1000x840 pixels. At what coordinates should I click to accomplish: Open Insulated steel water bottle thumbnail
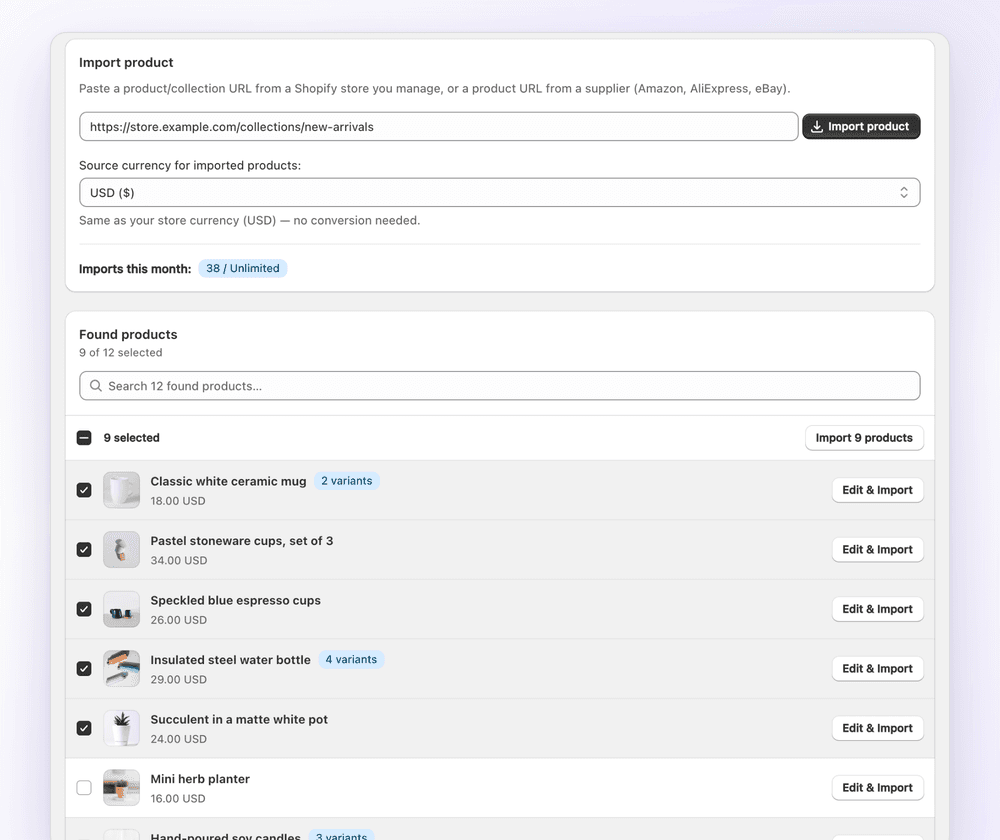pyautogui.click(x=121, y=668)
